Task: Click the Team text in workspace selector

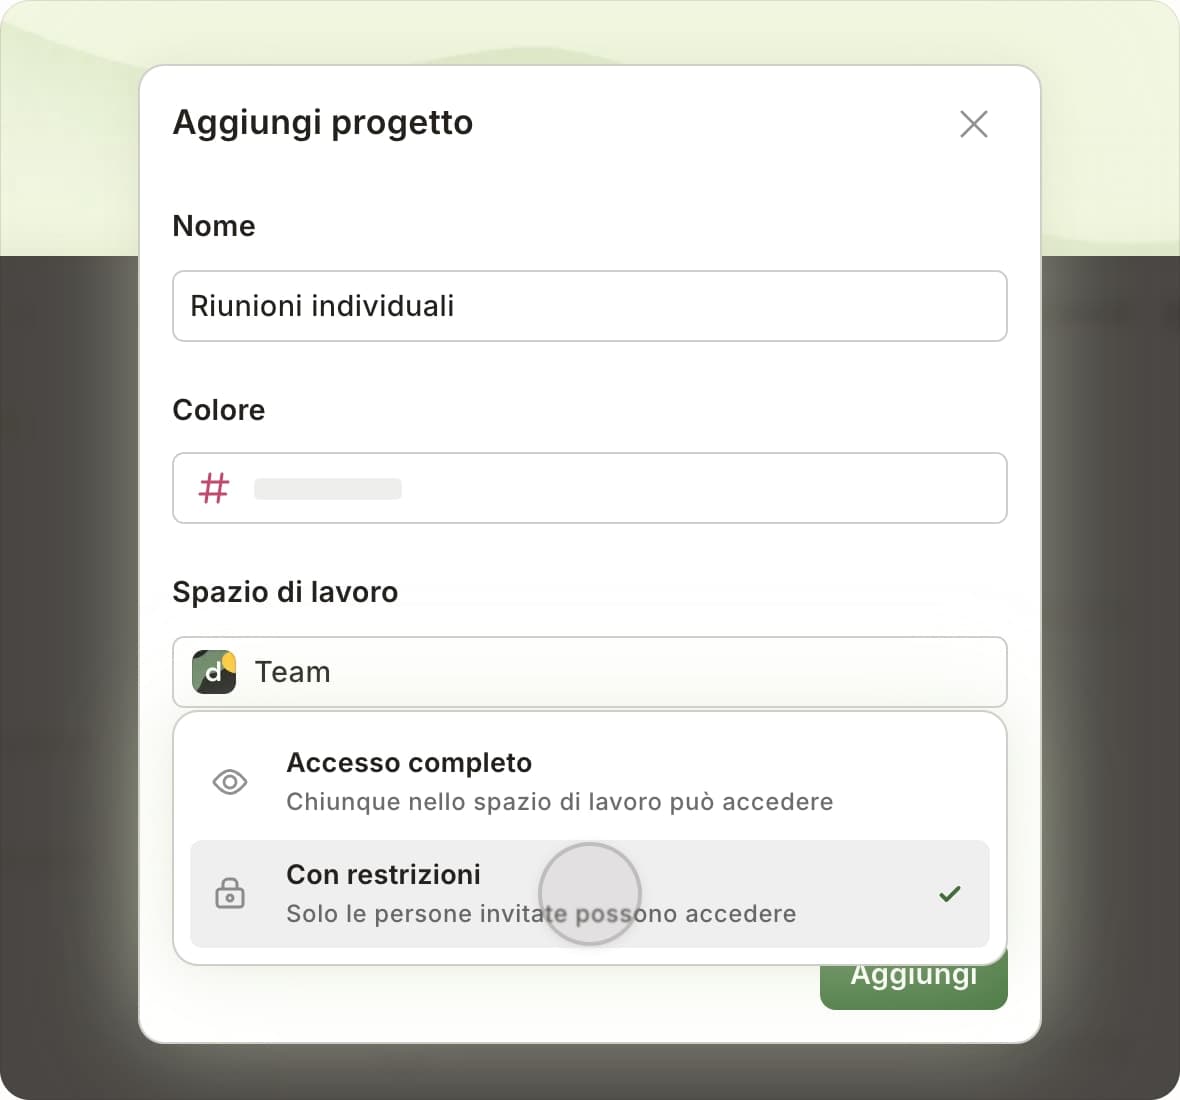Action: tap(293, 672)
